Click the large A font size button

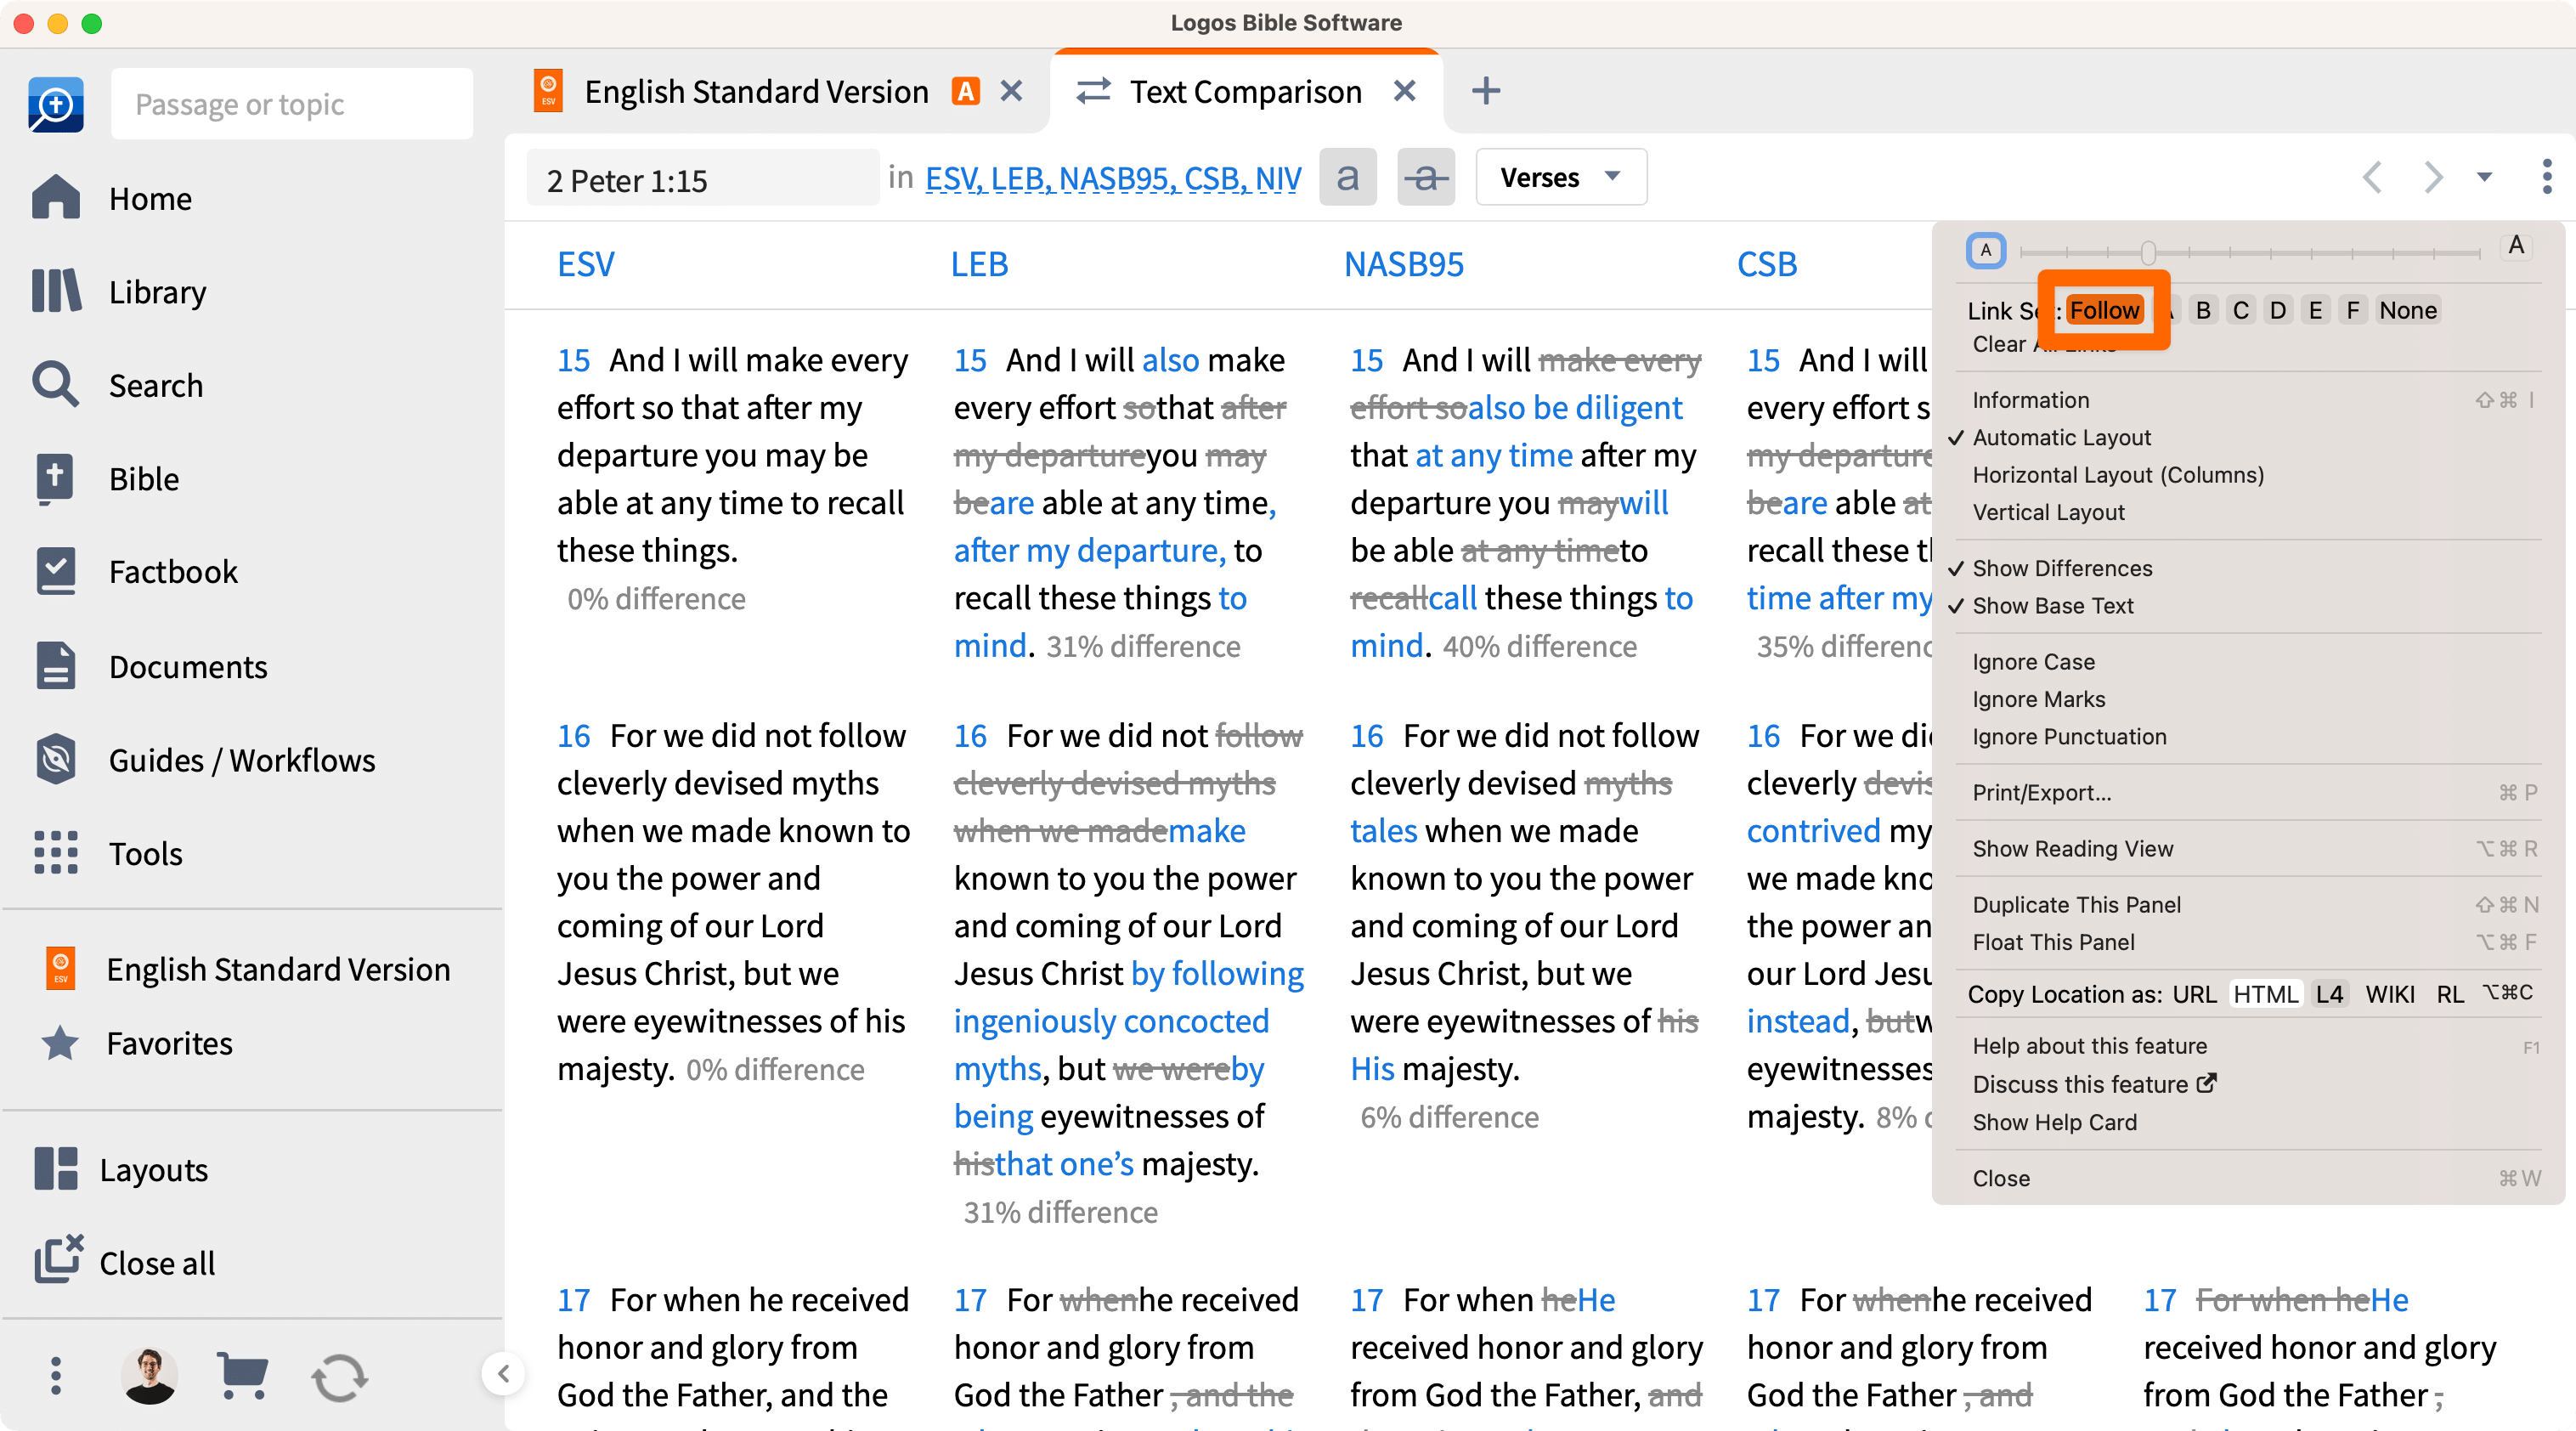click(2515, 246)
